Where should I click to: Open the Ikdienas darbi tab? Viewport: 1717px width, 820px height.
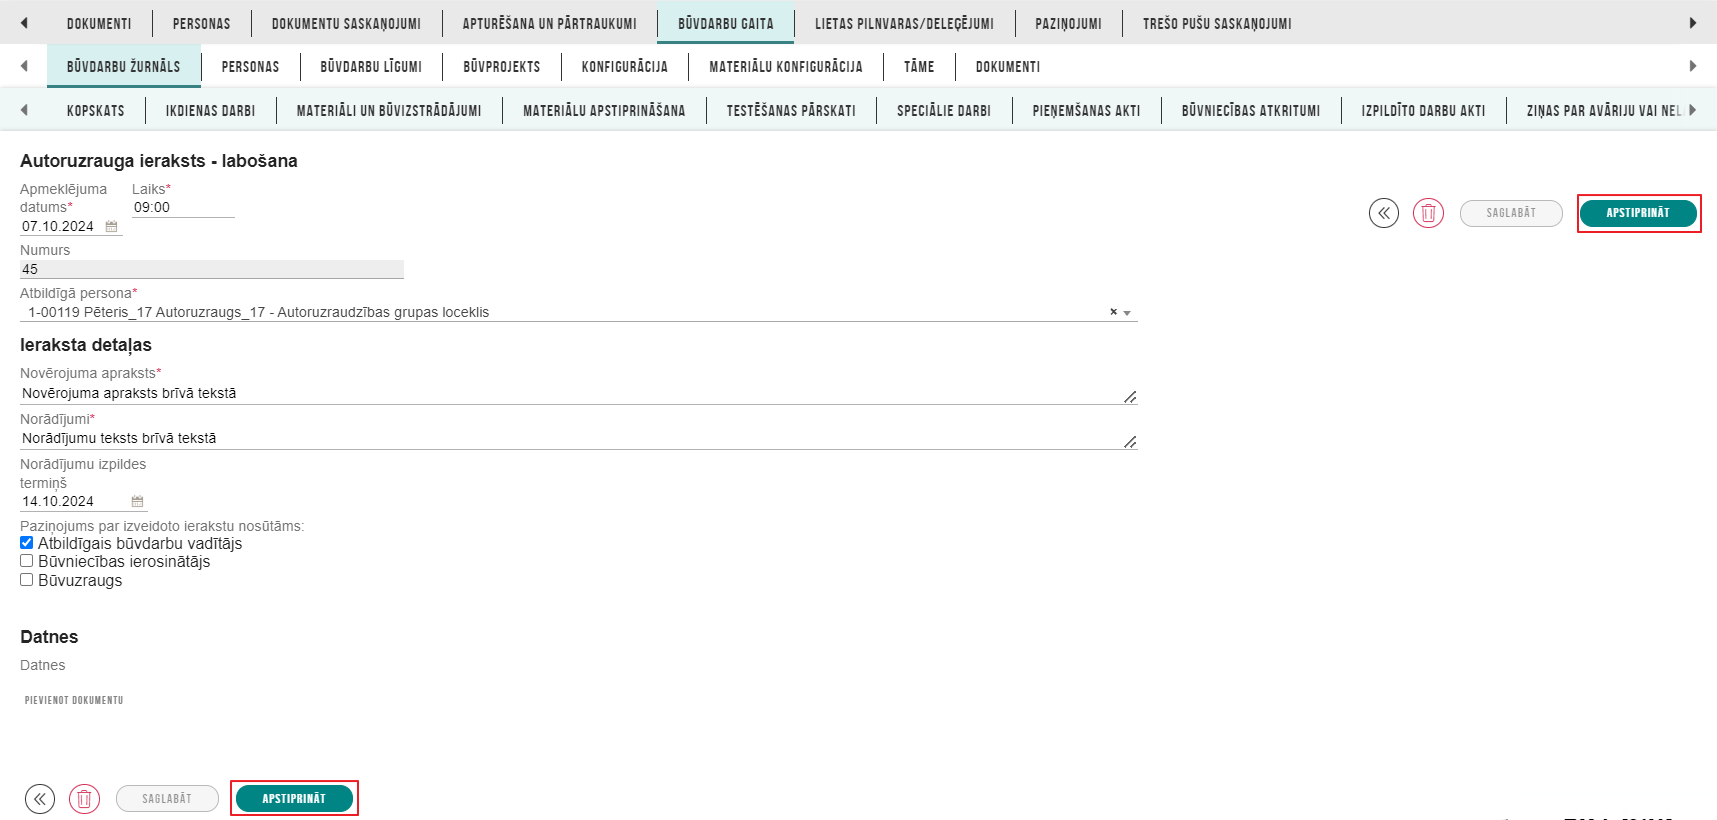click(211, 110)
